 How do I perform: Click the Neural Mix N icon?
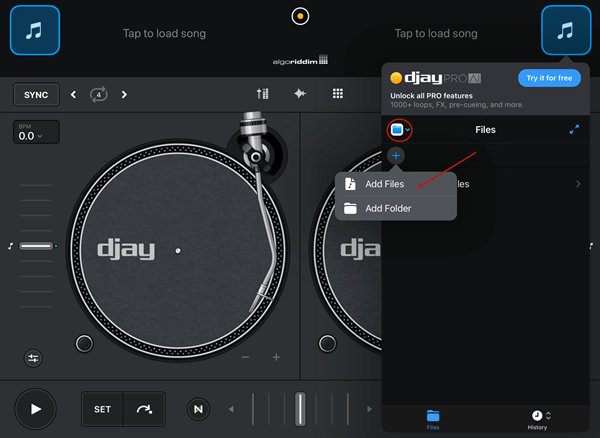tap(199, 409)
